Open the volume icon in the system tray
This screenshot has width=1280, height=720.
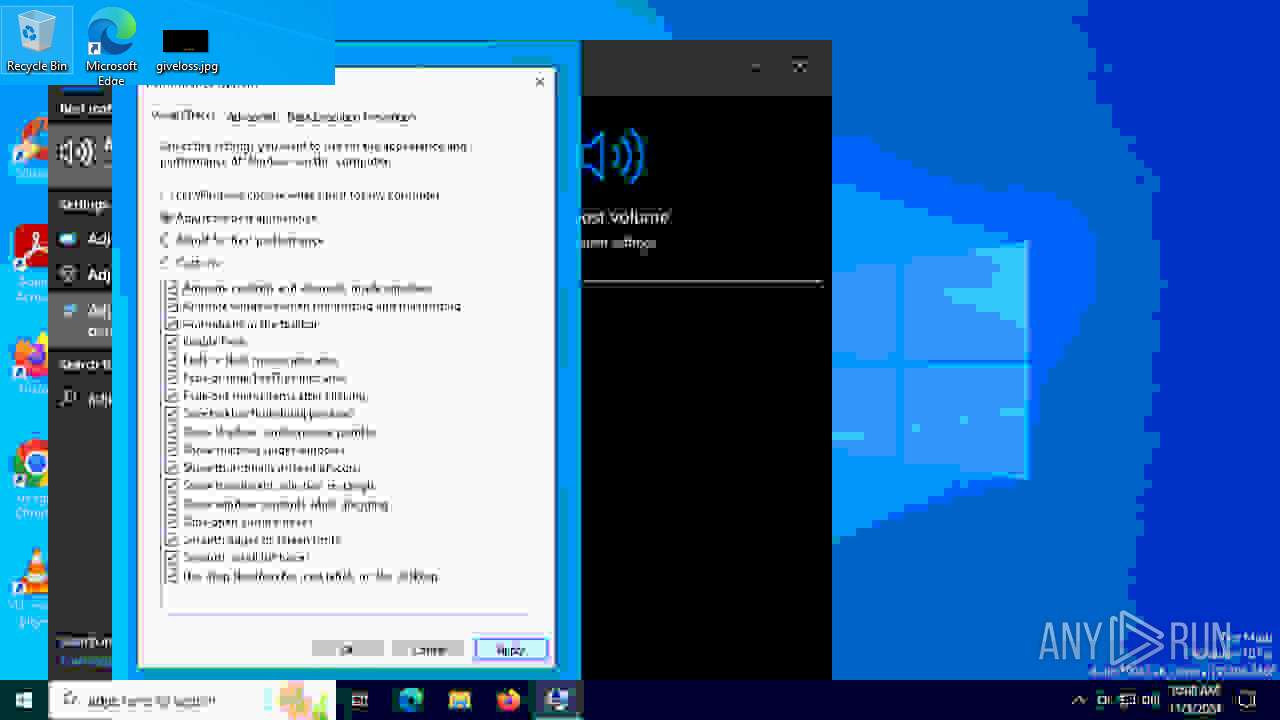(1151, 700)
